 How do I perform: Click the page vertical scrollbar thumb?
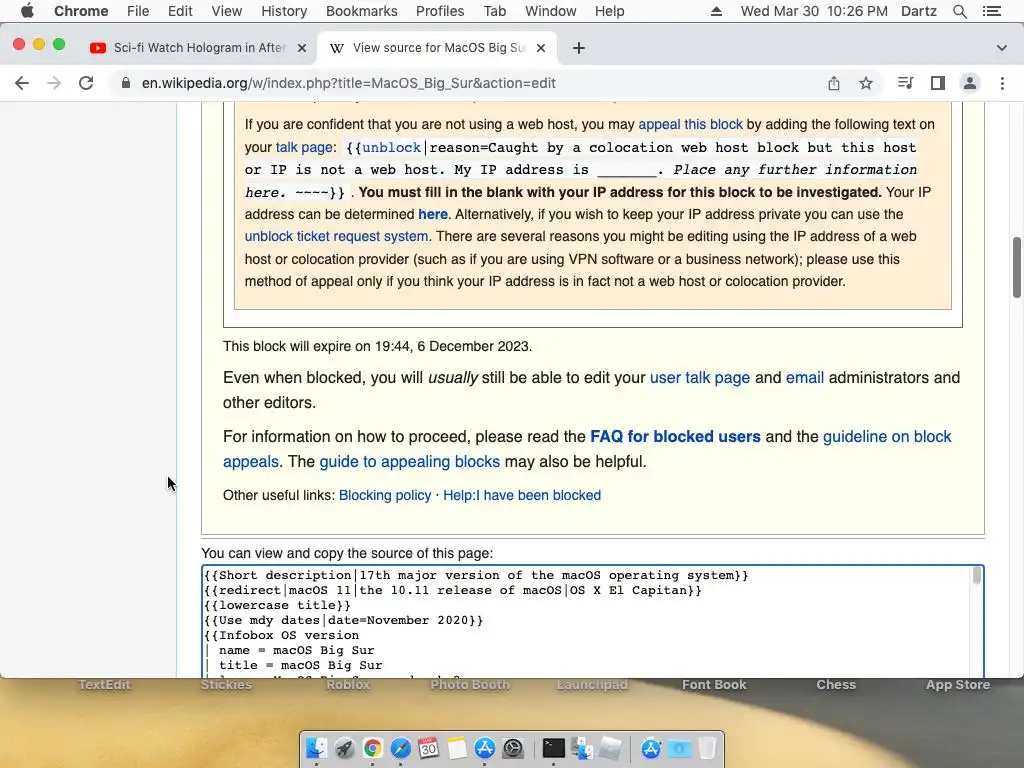(1017, 267)
